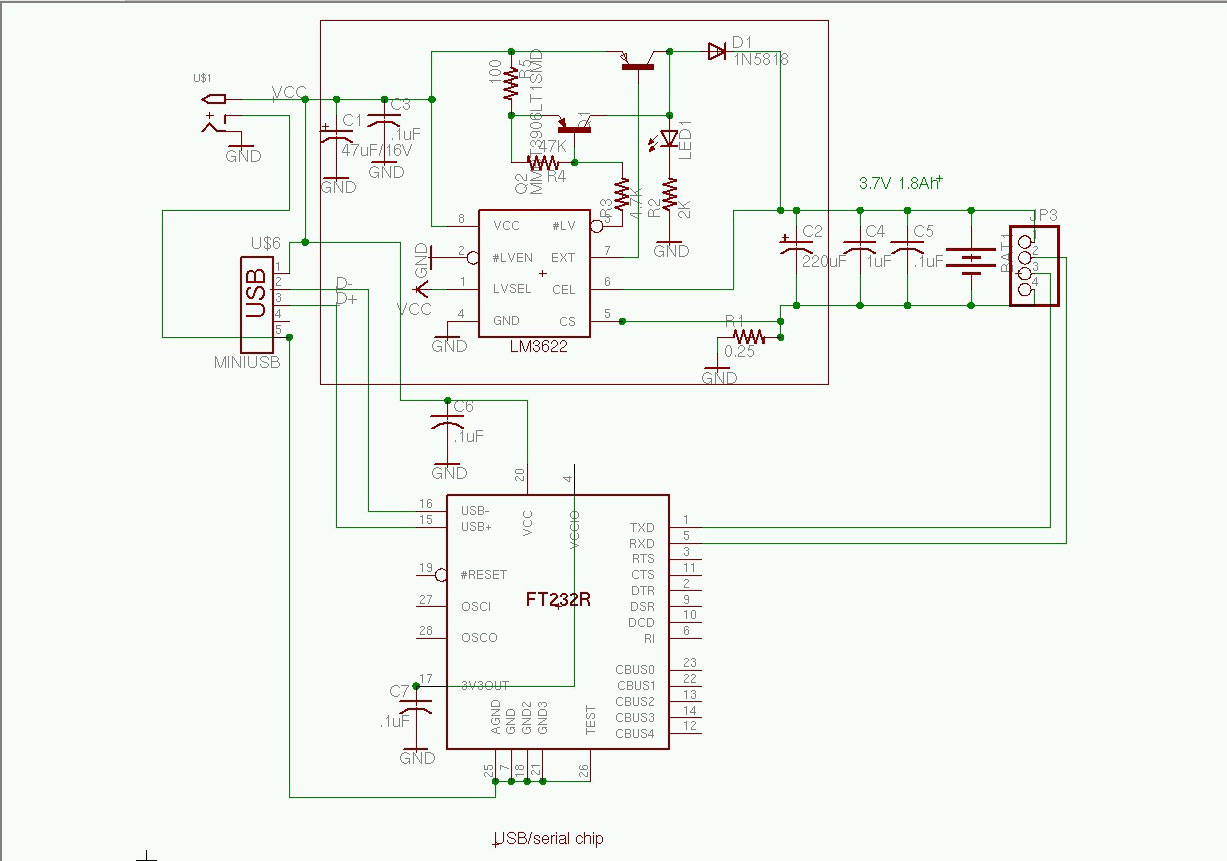Select the FT232R chip name
This screenshot has width=1227, height=861.
click(x=559, y=600)
